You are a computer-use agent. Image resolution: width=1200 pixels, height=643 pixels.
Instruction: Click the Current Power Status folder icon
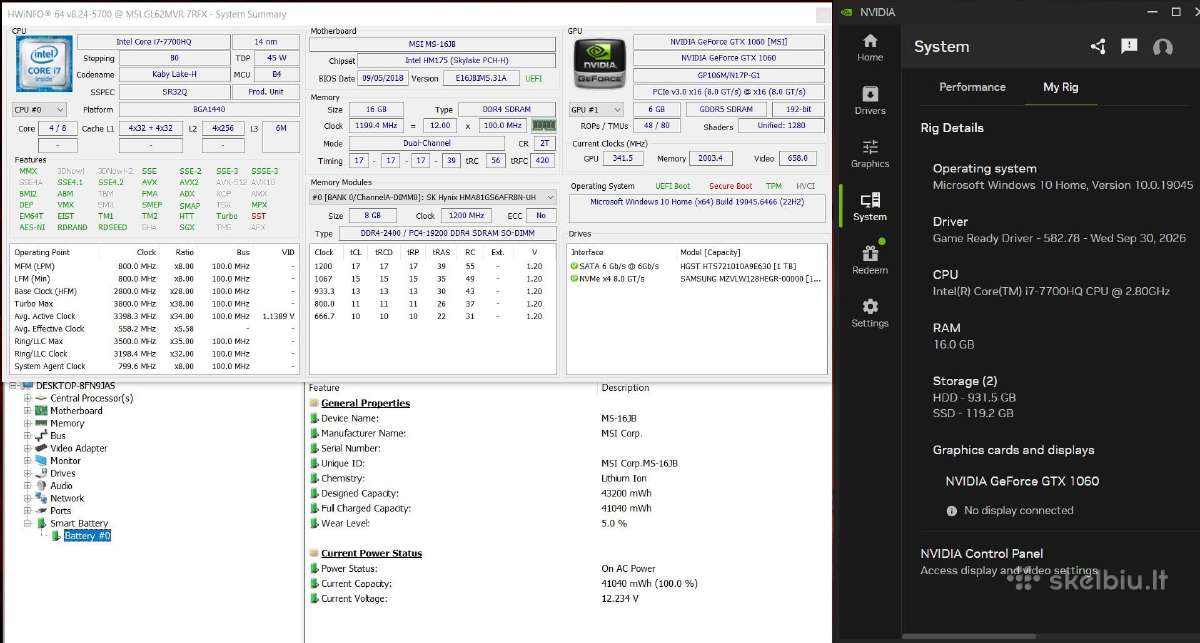pos(314,553)
